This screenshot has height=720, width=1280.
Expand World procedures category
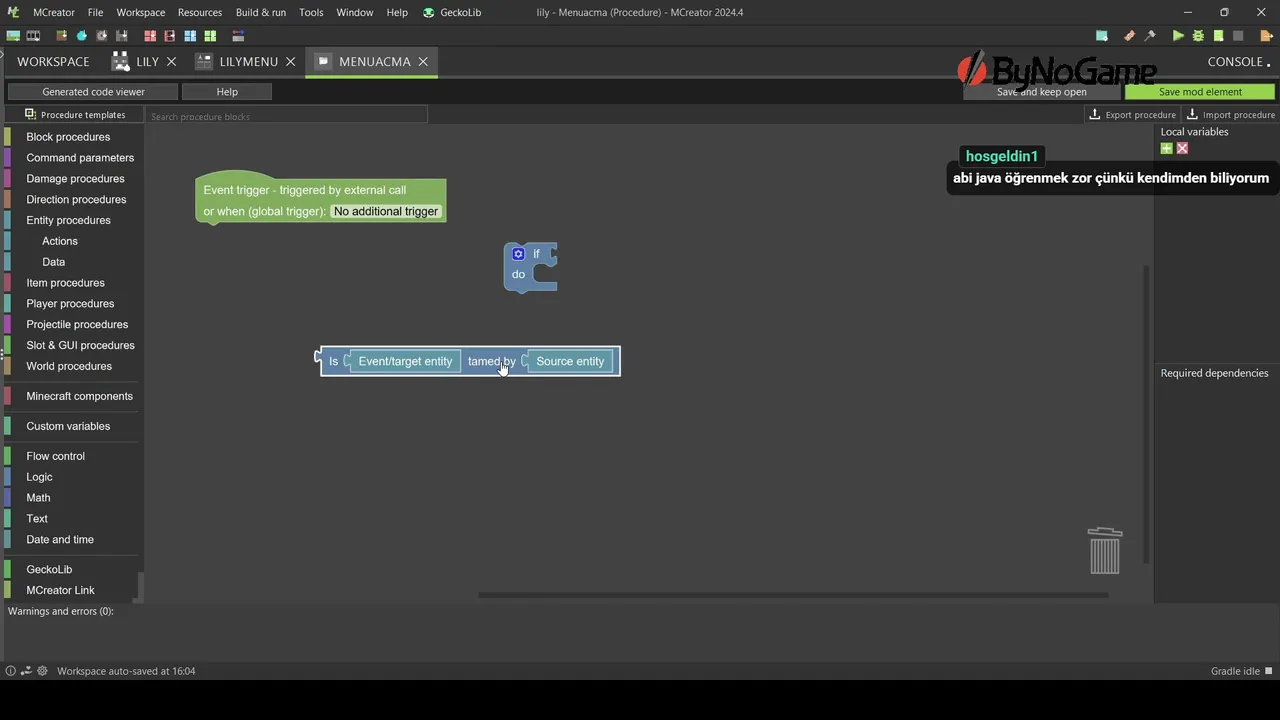click(69, 366)
